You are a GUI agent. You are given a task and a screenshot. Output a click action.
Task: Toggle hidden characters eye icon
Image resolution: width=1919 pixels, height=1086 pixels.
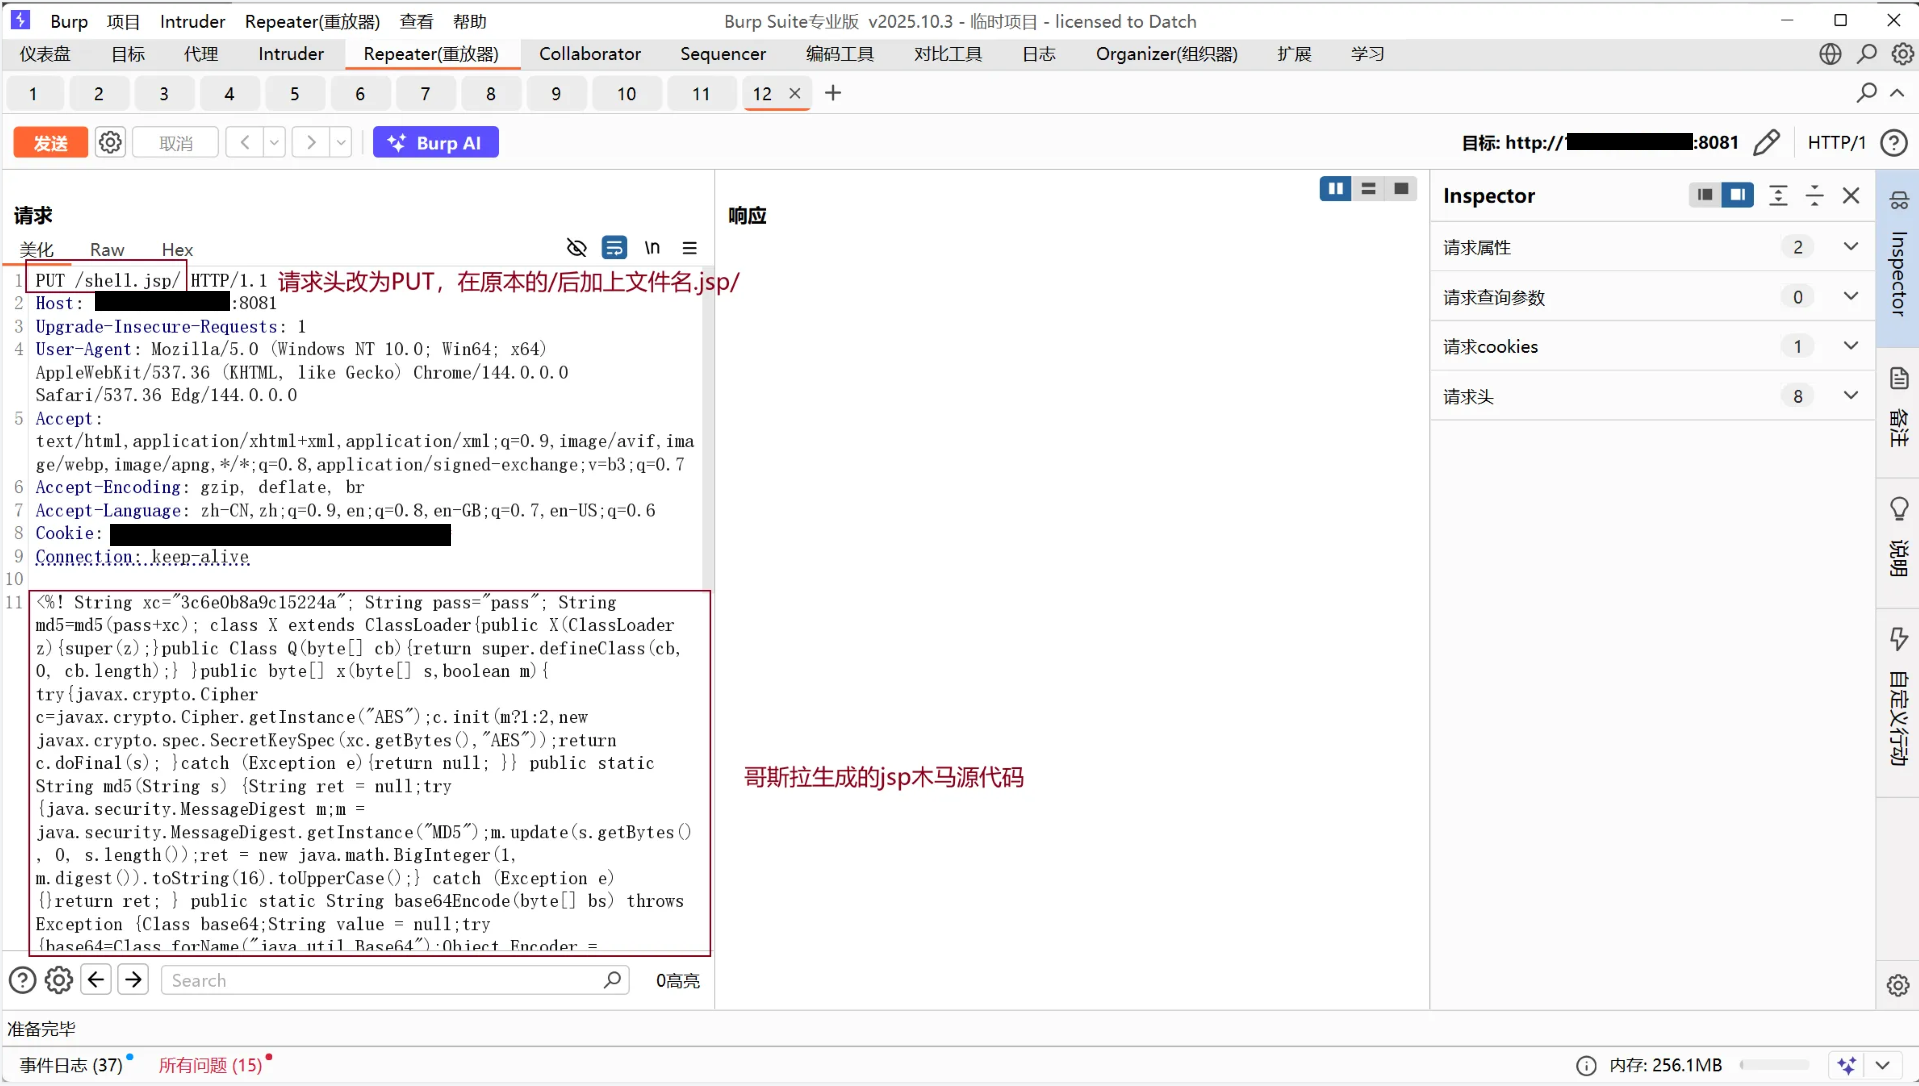click(576, 248)
